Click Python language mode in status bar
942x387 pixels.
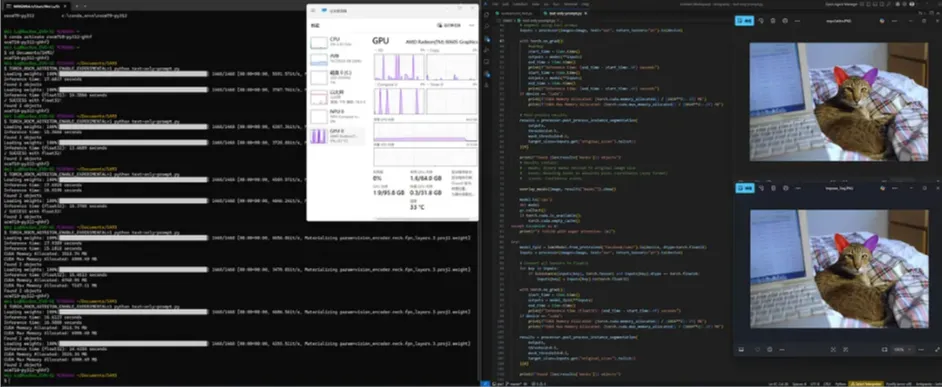pyautogui.click(x=840, y=383)
